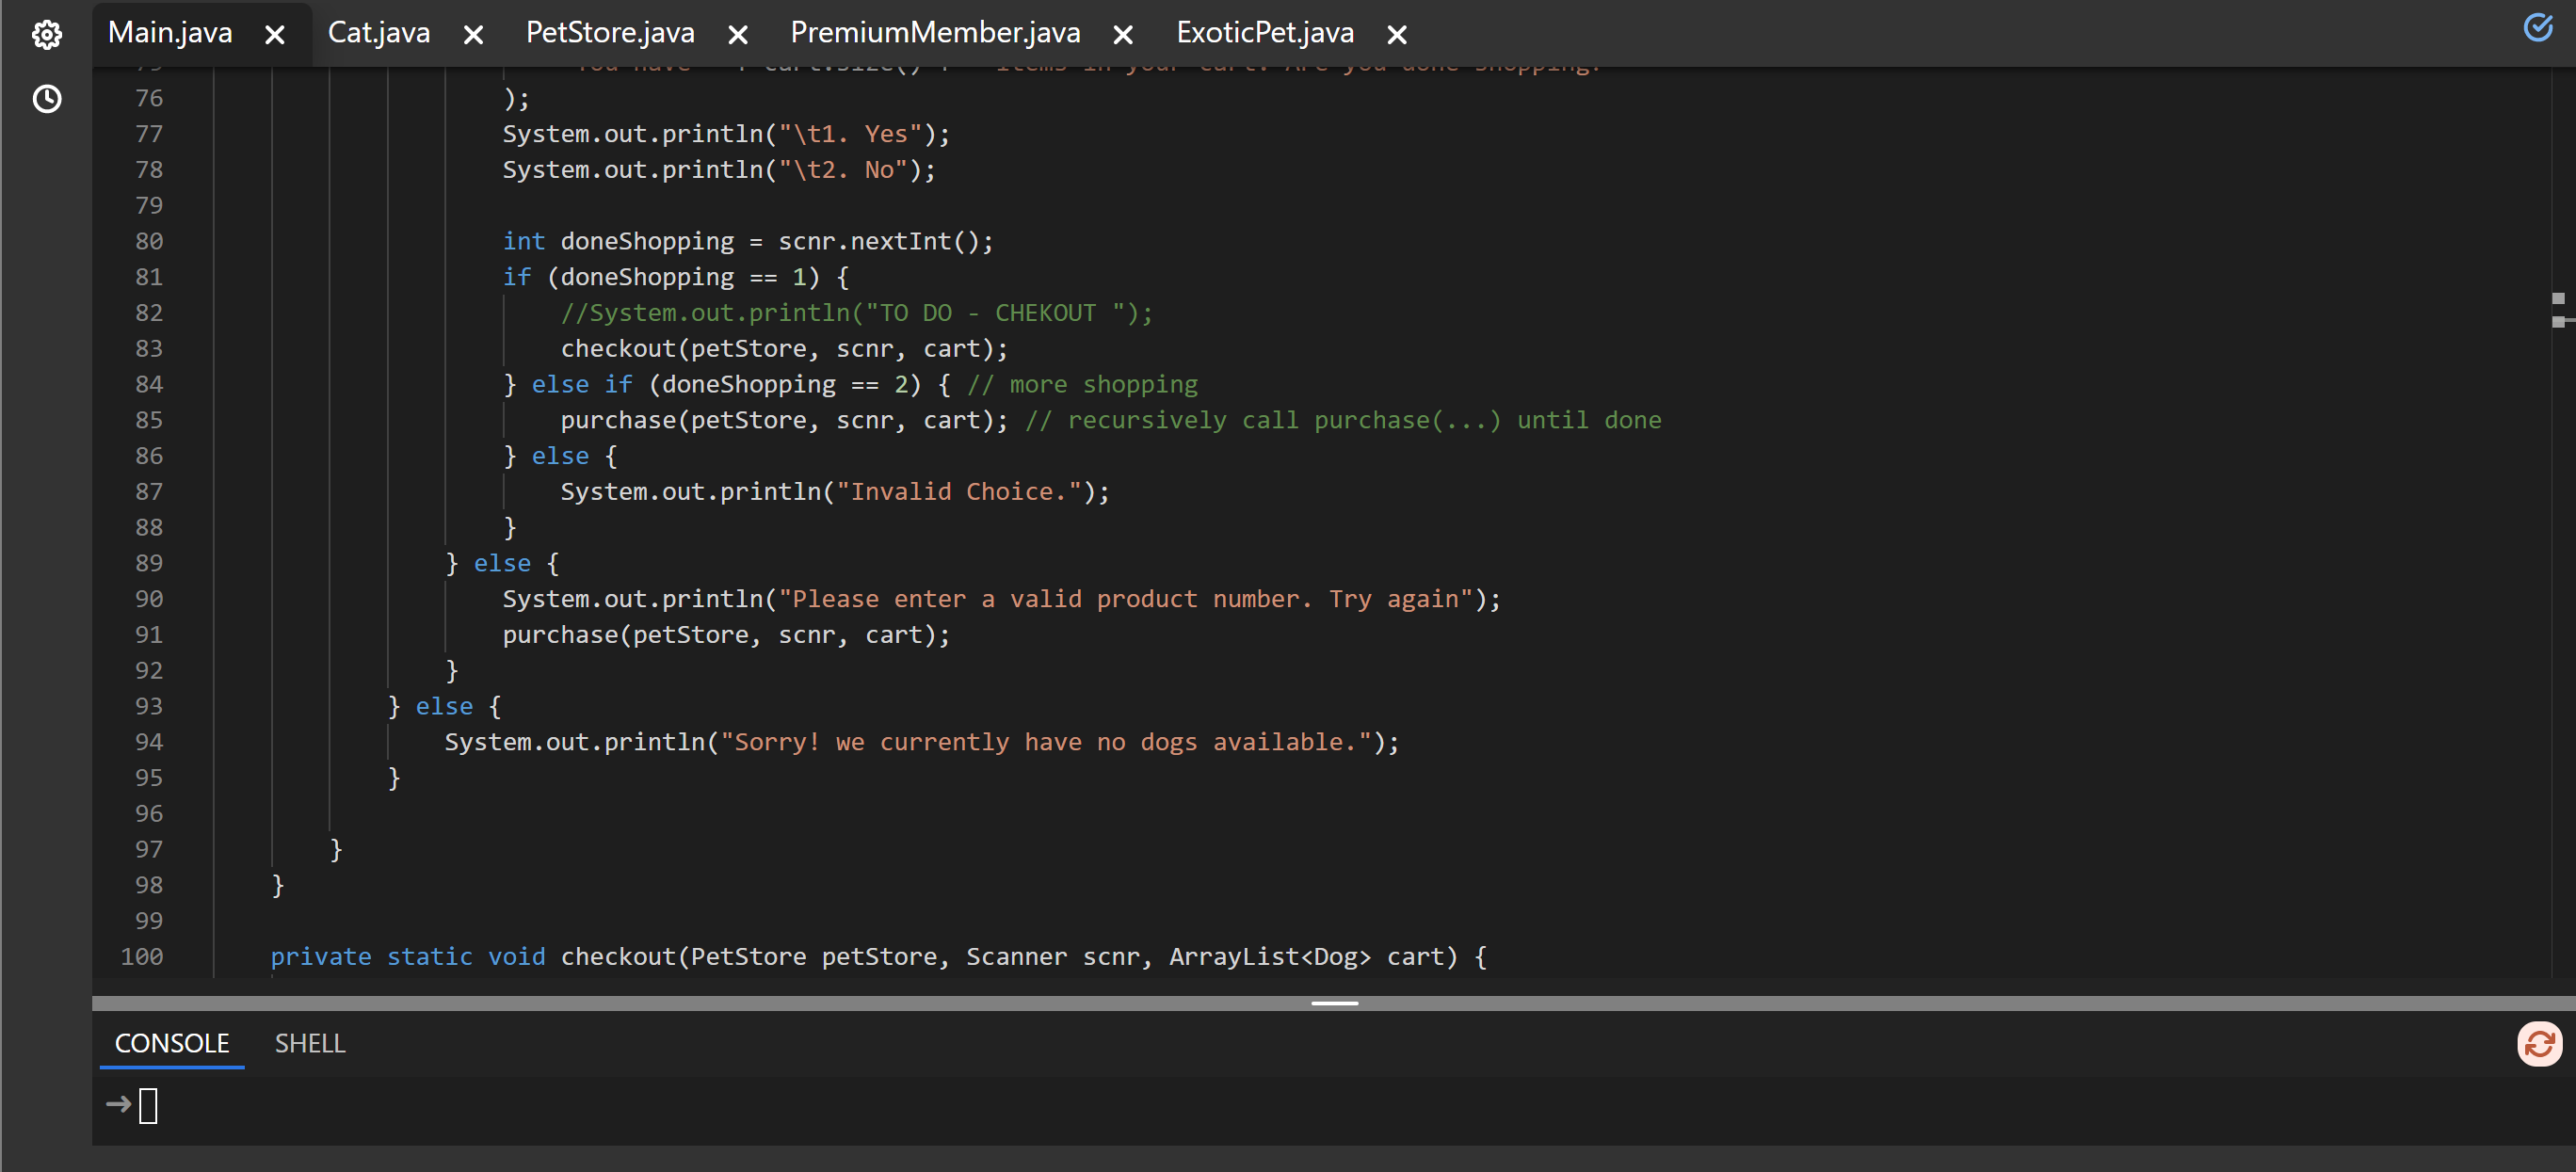Open the PremiumMember.java tab
The width and height of the screenshot is (2576, 1172).
tap(935, 32)
